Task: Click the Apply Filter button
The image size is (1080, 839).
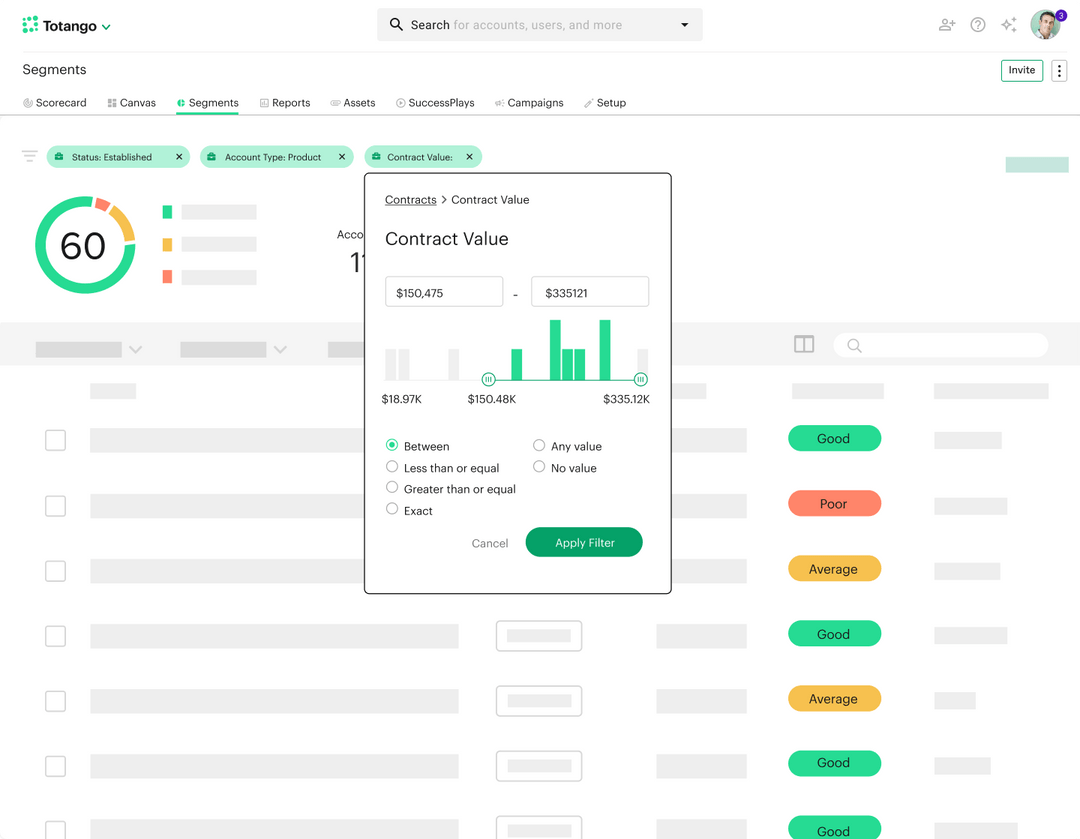Action: [x=584, y=543]
